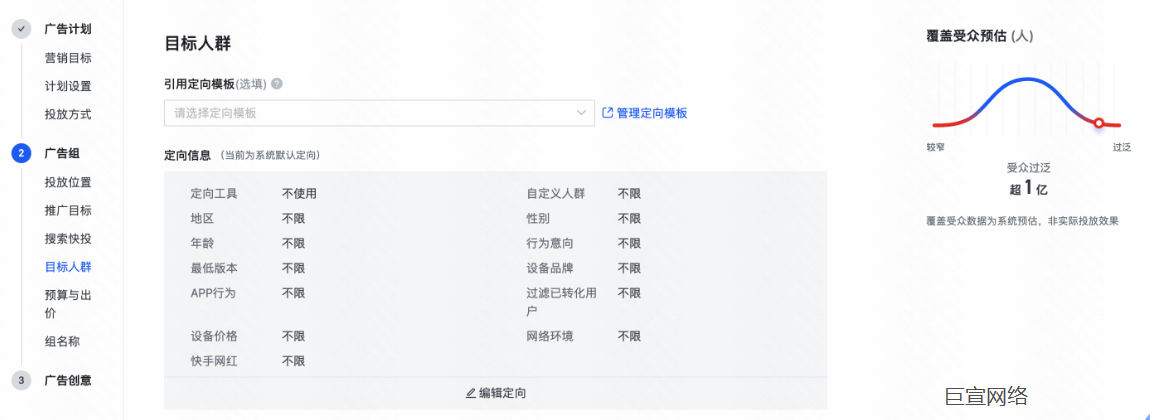Go to 广告组 step

click(62, 153)
